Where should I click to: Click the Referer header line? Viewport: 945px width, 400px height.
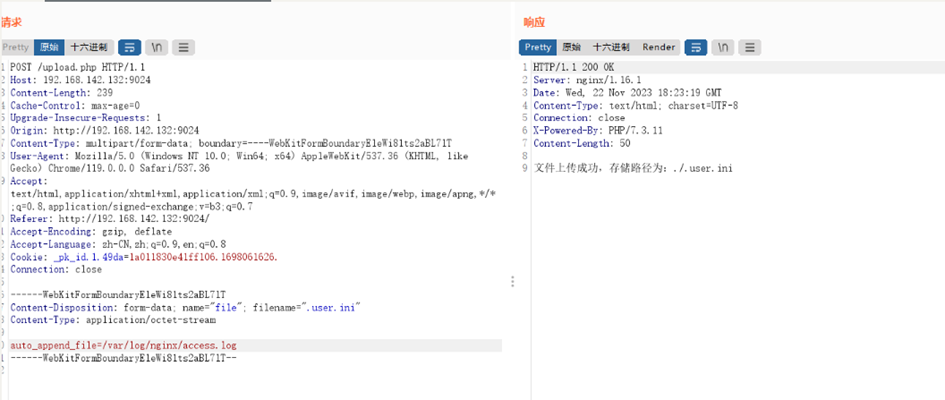[110, 219]
